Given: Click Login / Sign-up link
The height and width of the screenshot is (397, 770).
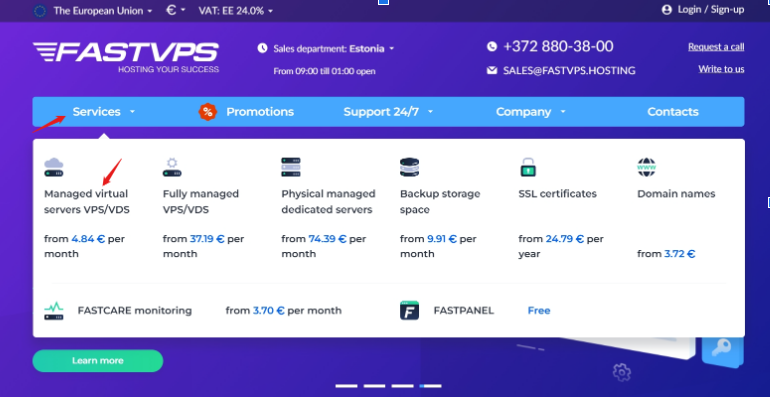Looking at the screenshot, I should 711,9.
